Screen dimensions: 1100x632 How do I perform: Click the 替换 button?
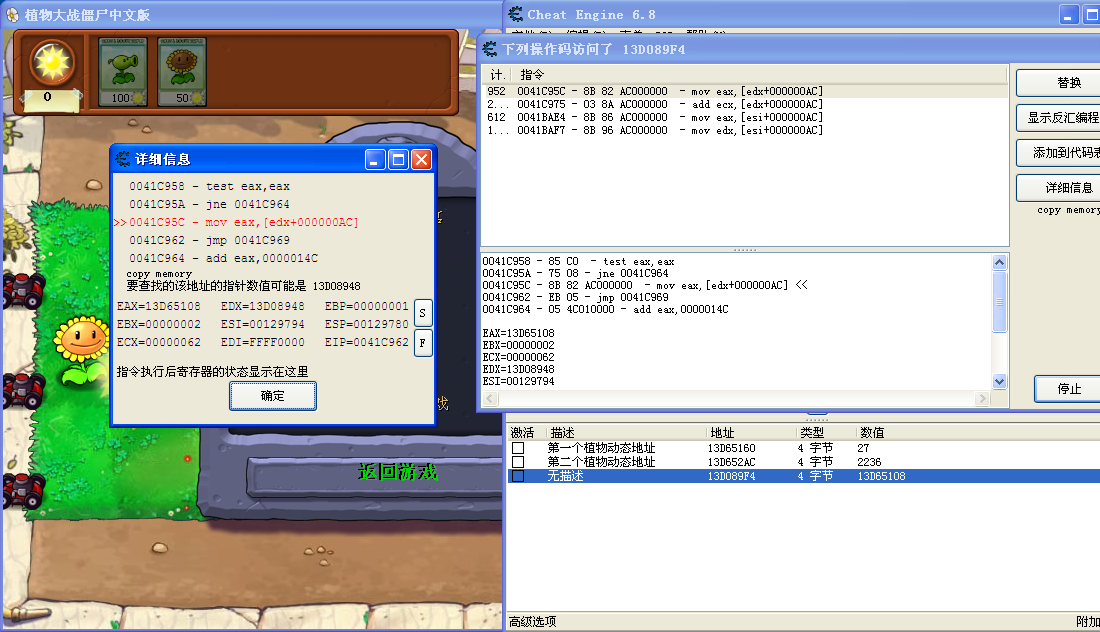1058,83
